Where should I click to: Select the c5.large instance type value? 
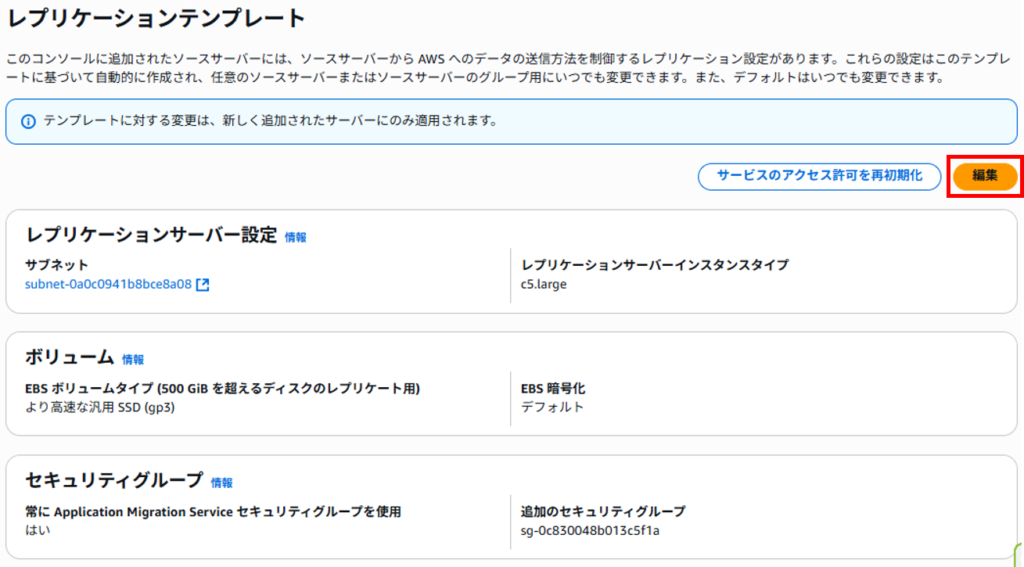click(x=544, y=285)
